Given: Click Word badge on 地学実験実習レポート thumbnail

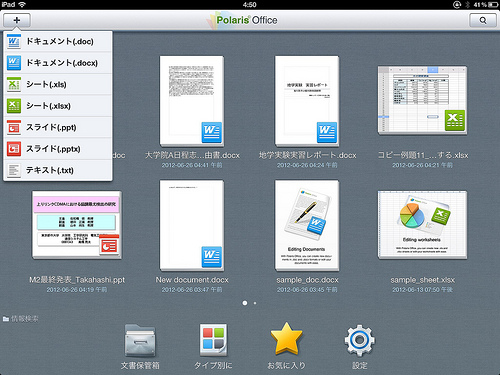Looking at the screenshot, I should pyautogui.click(x=327, y=132).
